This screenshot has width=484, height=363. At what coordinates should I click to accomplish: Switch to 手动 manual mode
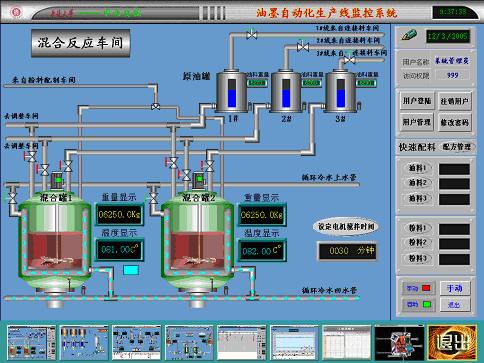coord(455,288)
